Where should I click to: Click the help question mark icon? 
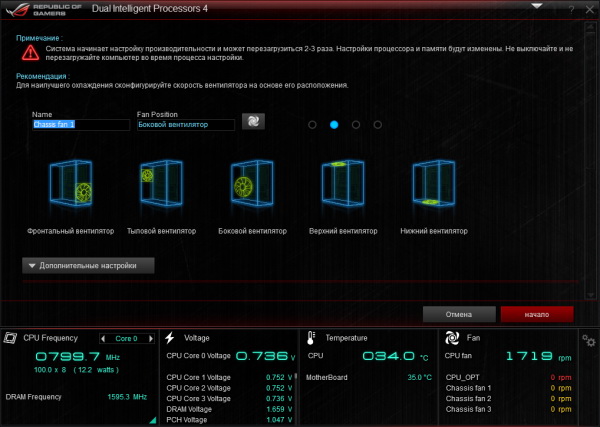(571, 10)
